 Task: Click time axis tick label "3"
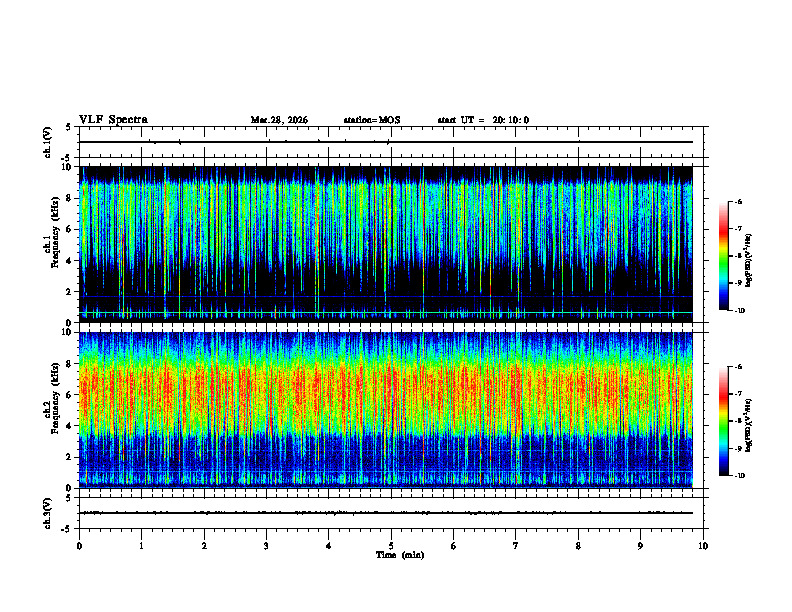tap(266, 546)
